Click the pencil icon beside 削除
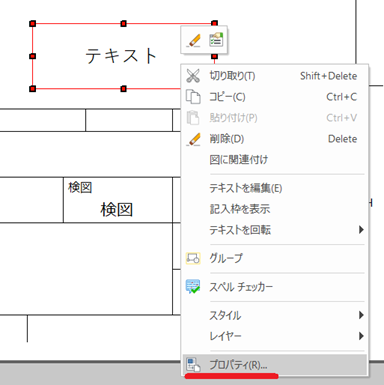 [193, 139]
